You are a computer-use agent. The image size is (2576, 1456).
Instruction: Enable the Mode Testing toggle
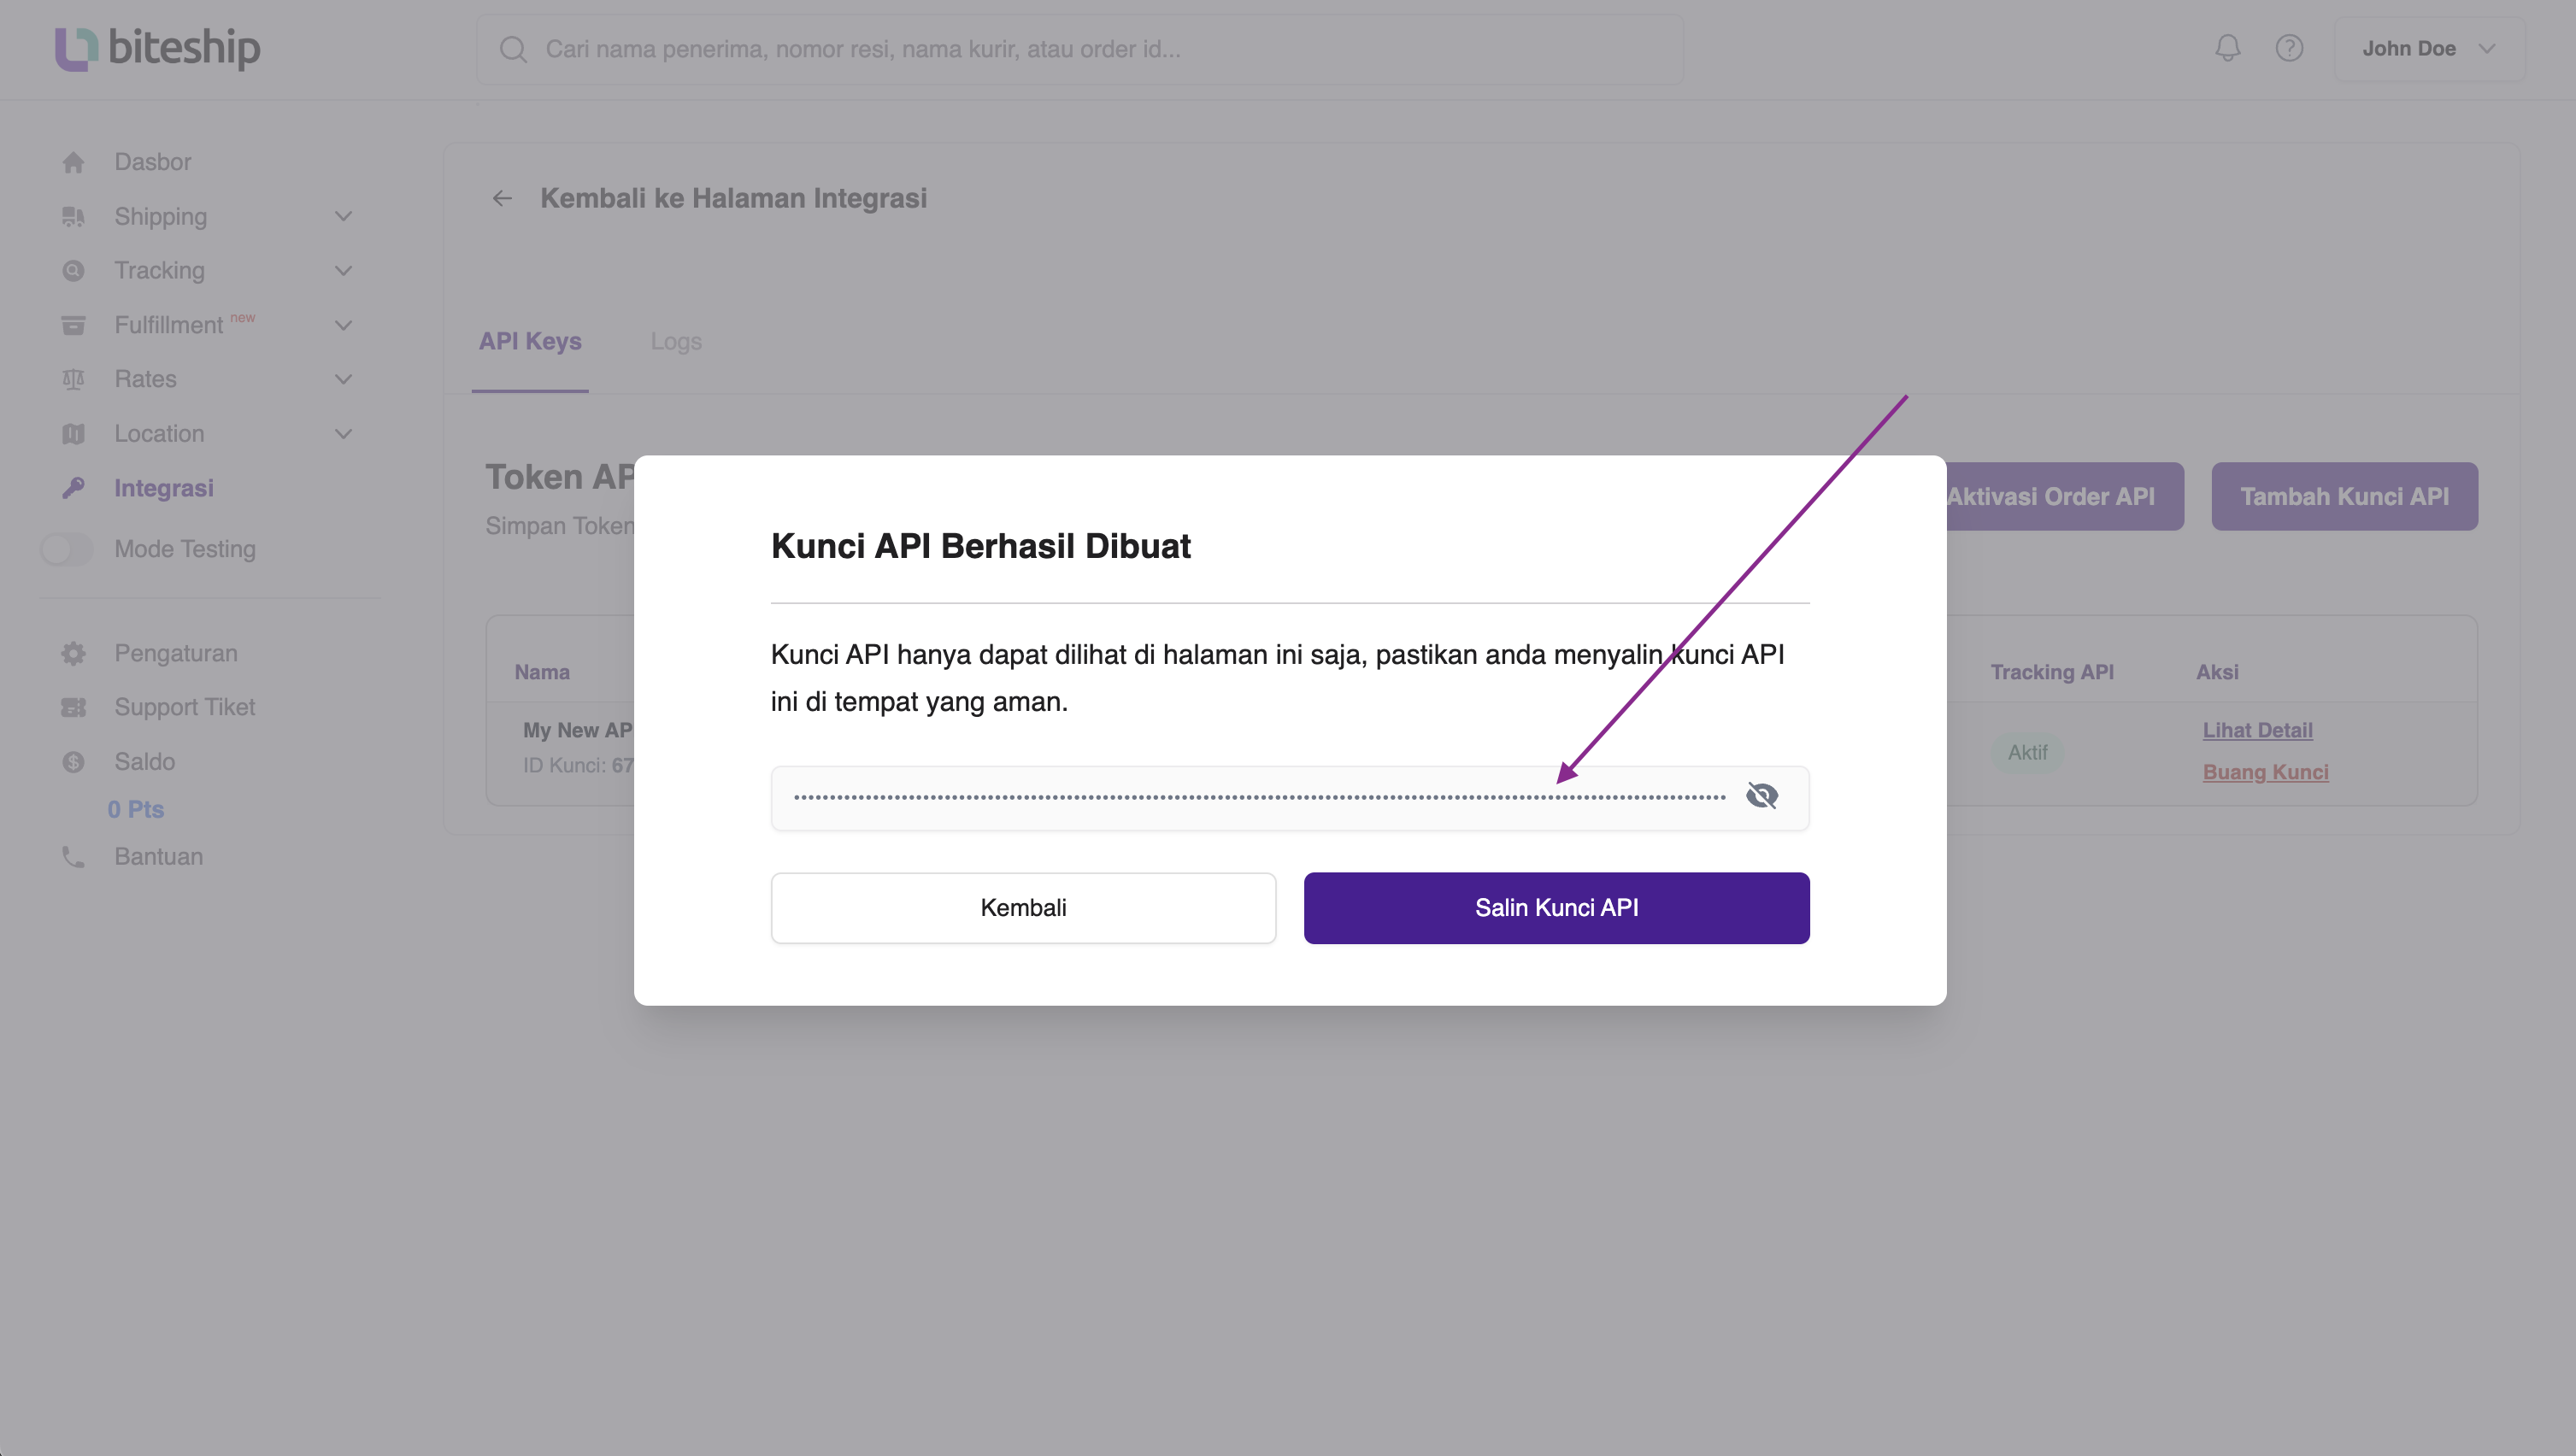pos(67,549)
